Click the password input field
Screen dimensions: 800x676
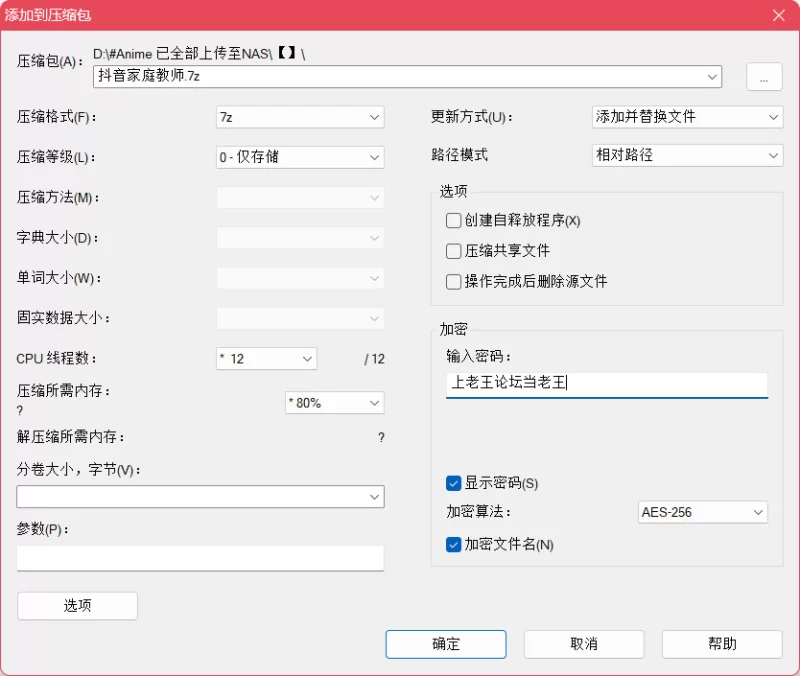click(607, 384)
